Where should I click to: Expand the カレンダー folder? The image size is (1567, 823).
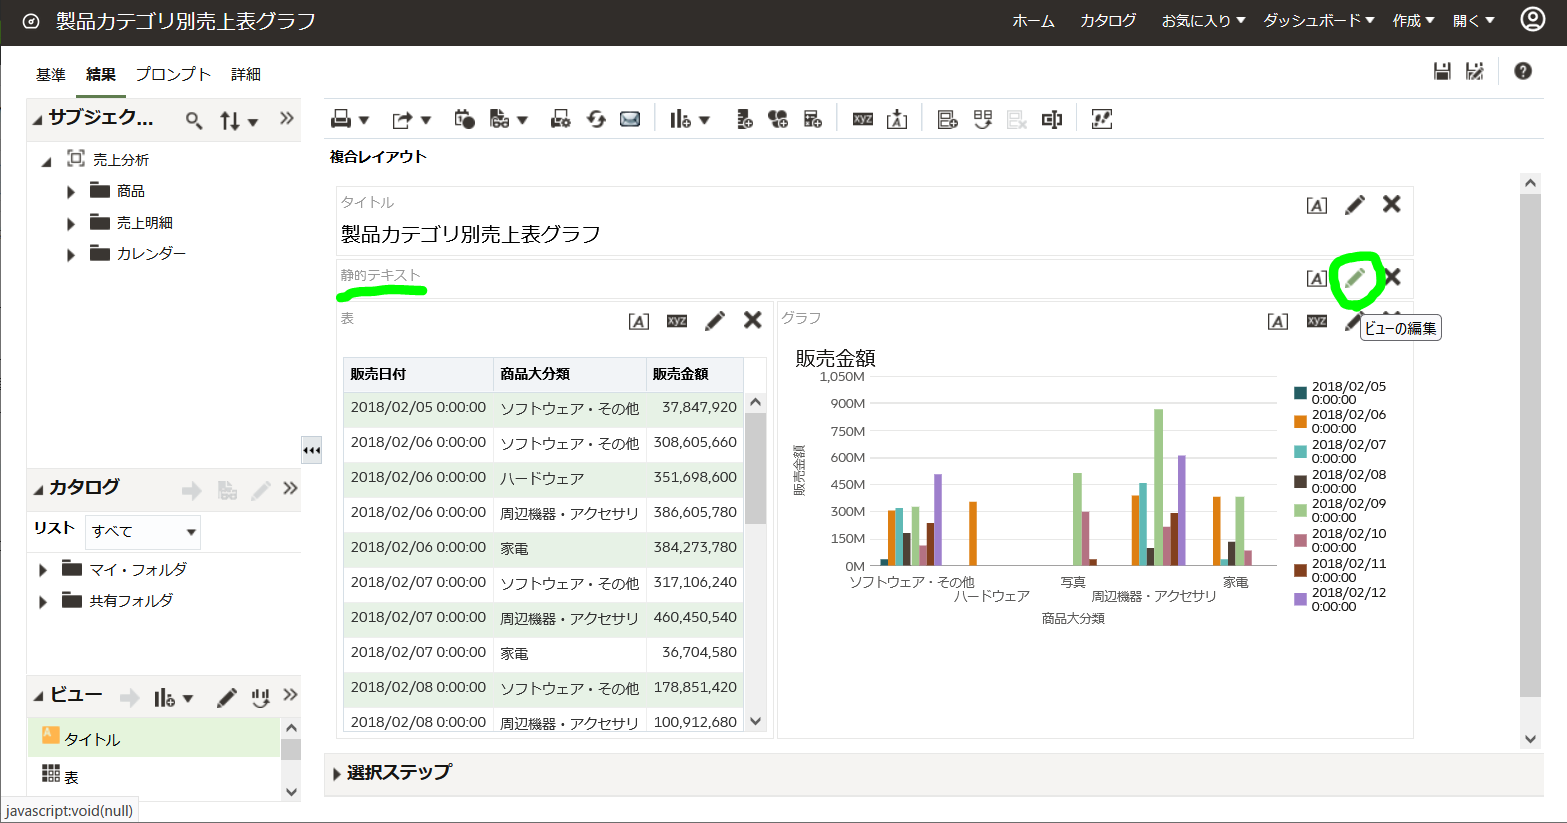coord(71,255)
